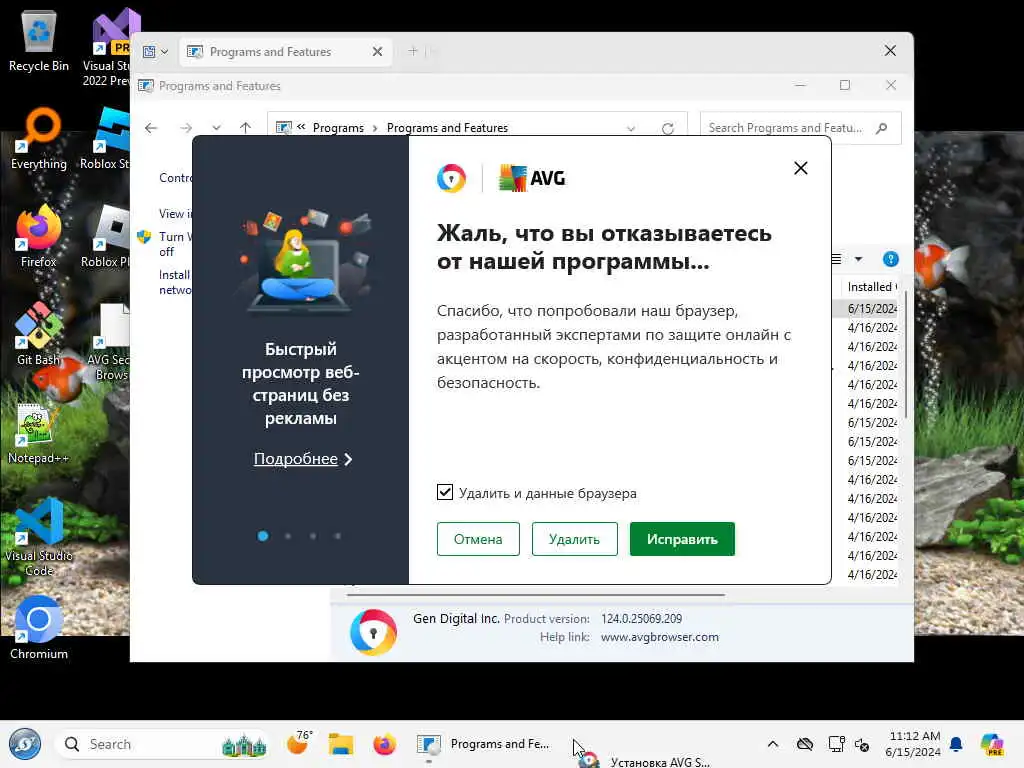Screen dimensions: 1024x768
Task: Click the Отмена (Cancel) button
Action: point(478,539)
